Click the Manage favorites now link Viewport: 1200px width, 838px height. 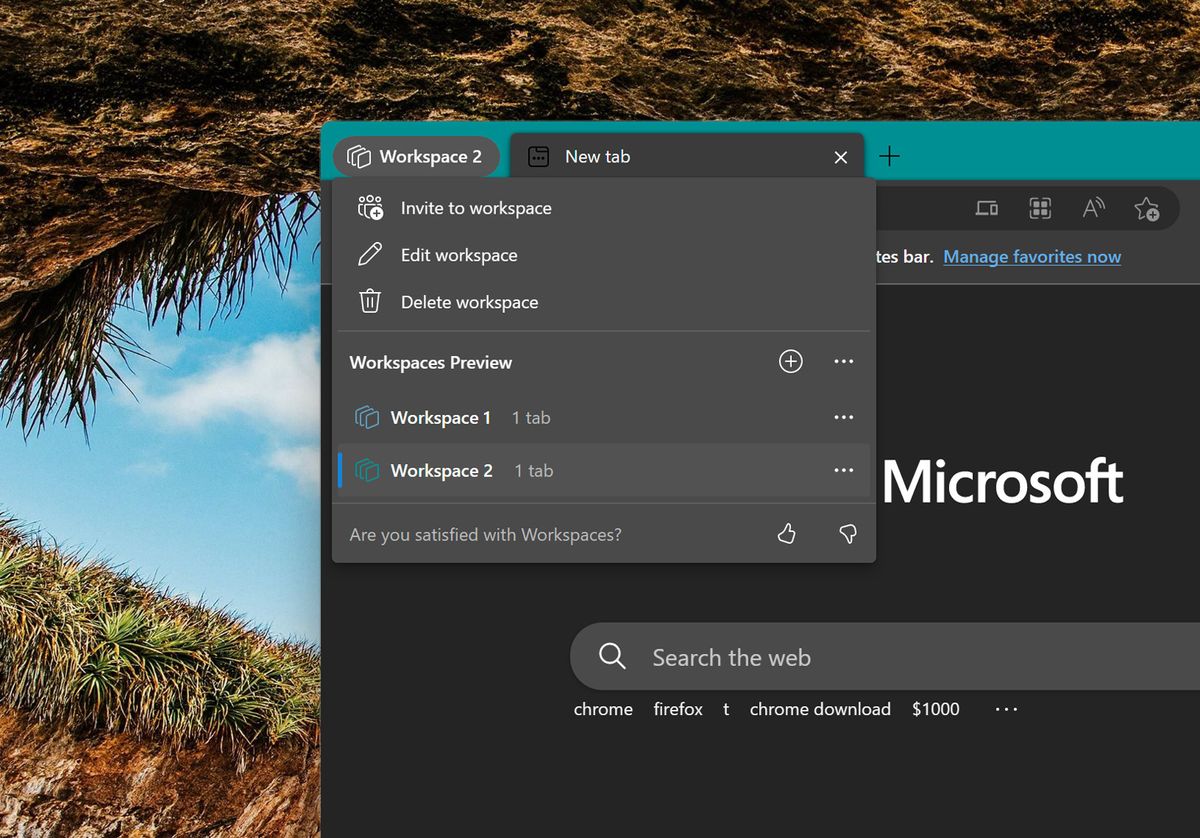1032,257
